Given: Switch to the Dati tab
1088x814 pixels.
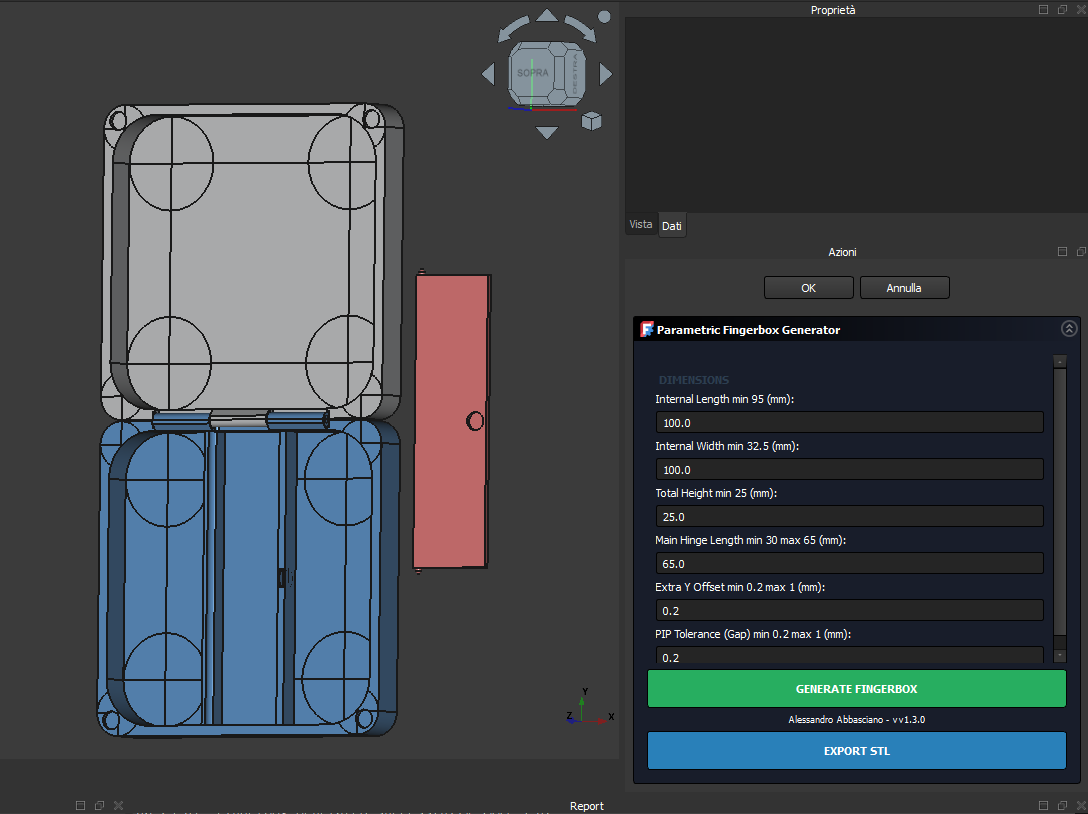Looking at the screenshot, I should [x=672, y=226].
